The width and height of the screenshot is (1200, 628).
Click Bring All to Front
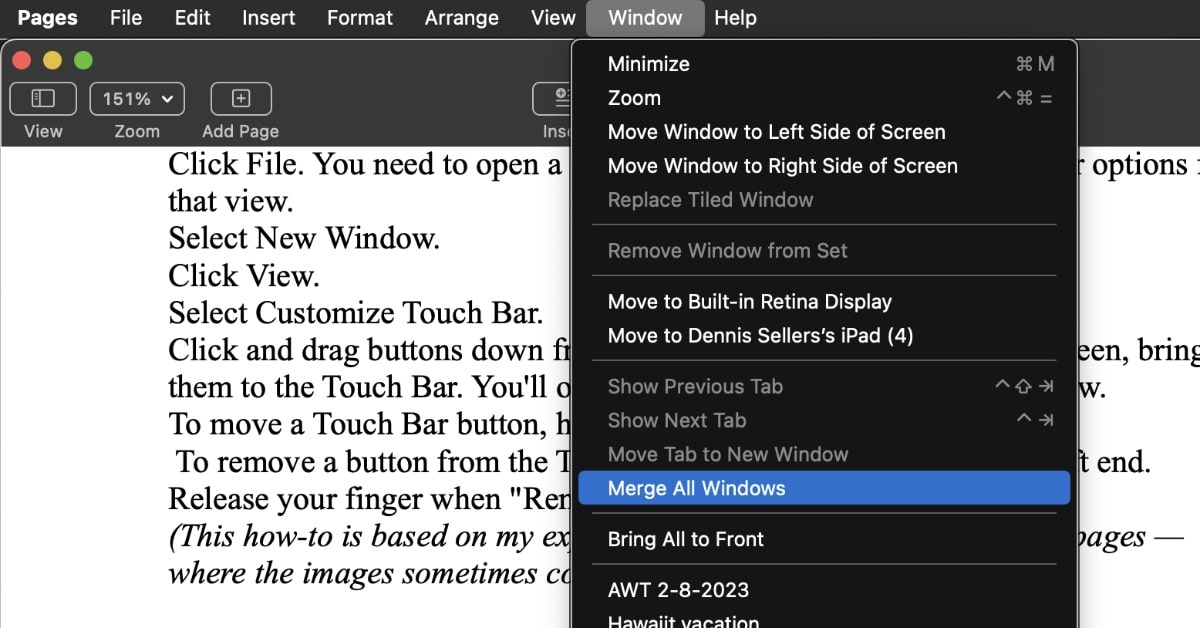point(685,539)
